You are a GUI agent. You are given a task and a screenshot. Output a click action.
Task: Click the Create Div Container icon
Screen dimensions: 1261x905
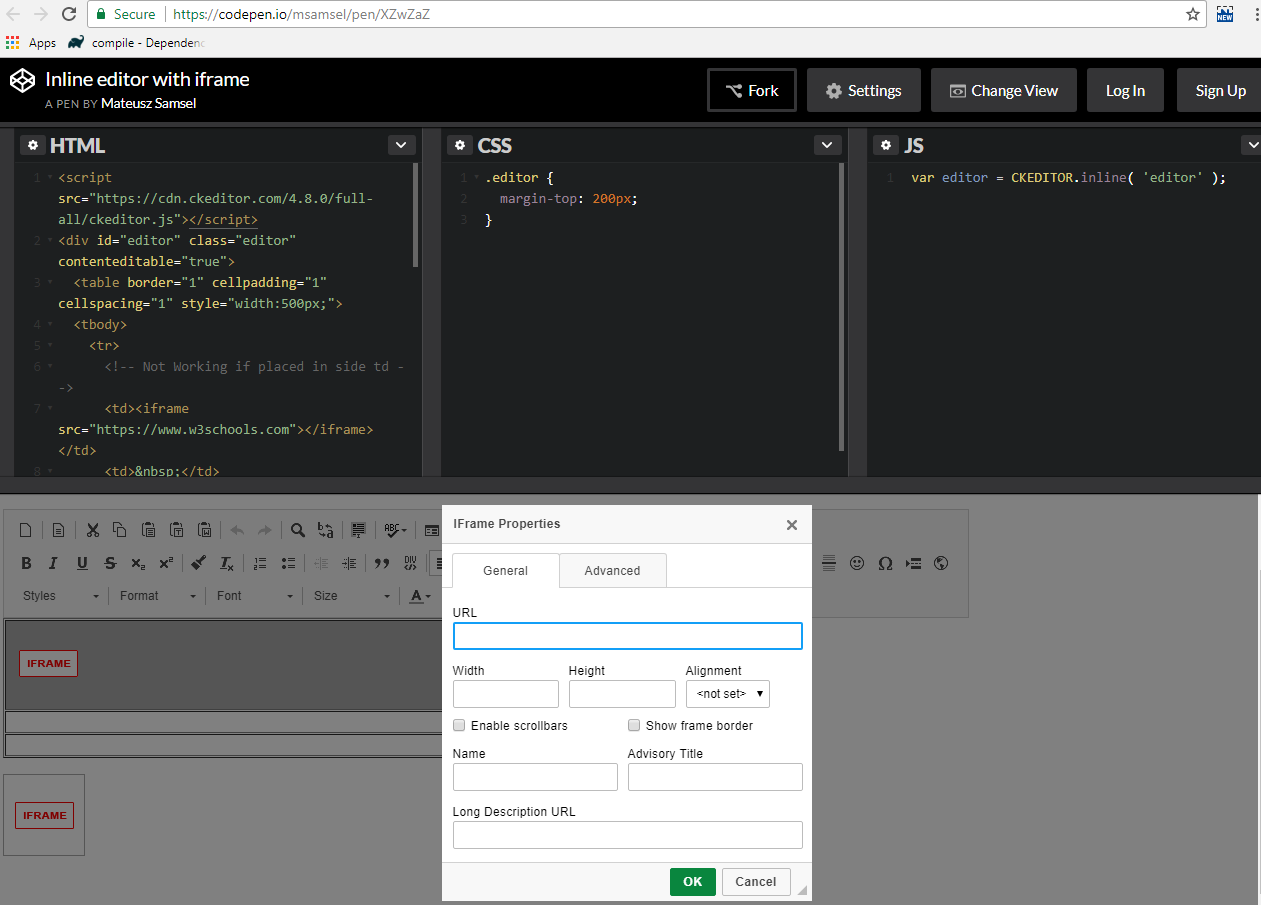(x=410, y=563)
